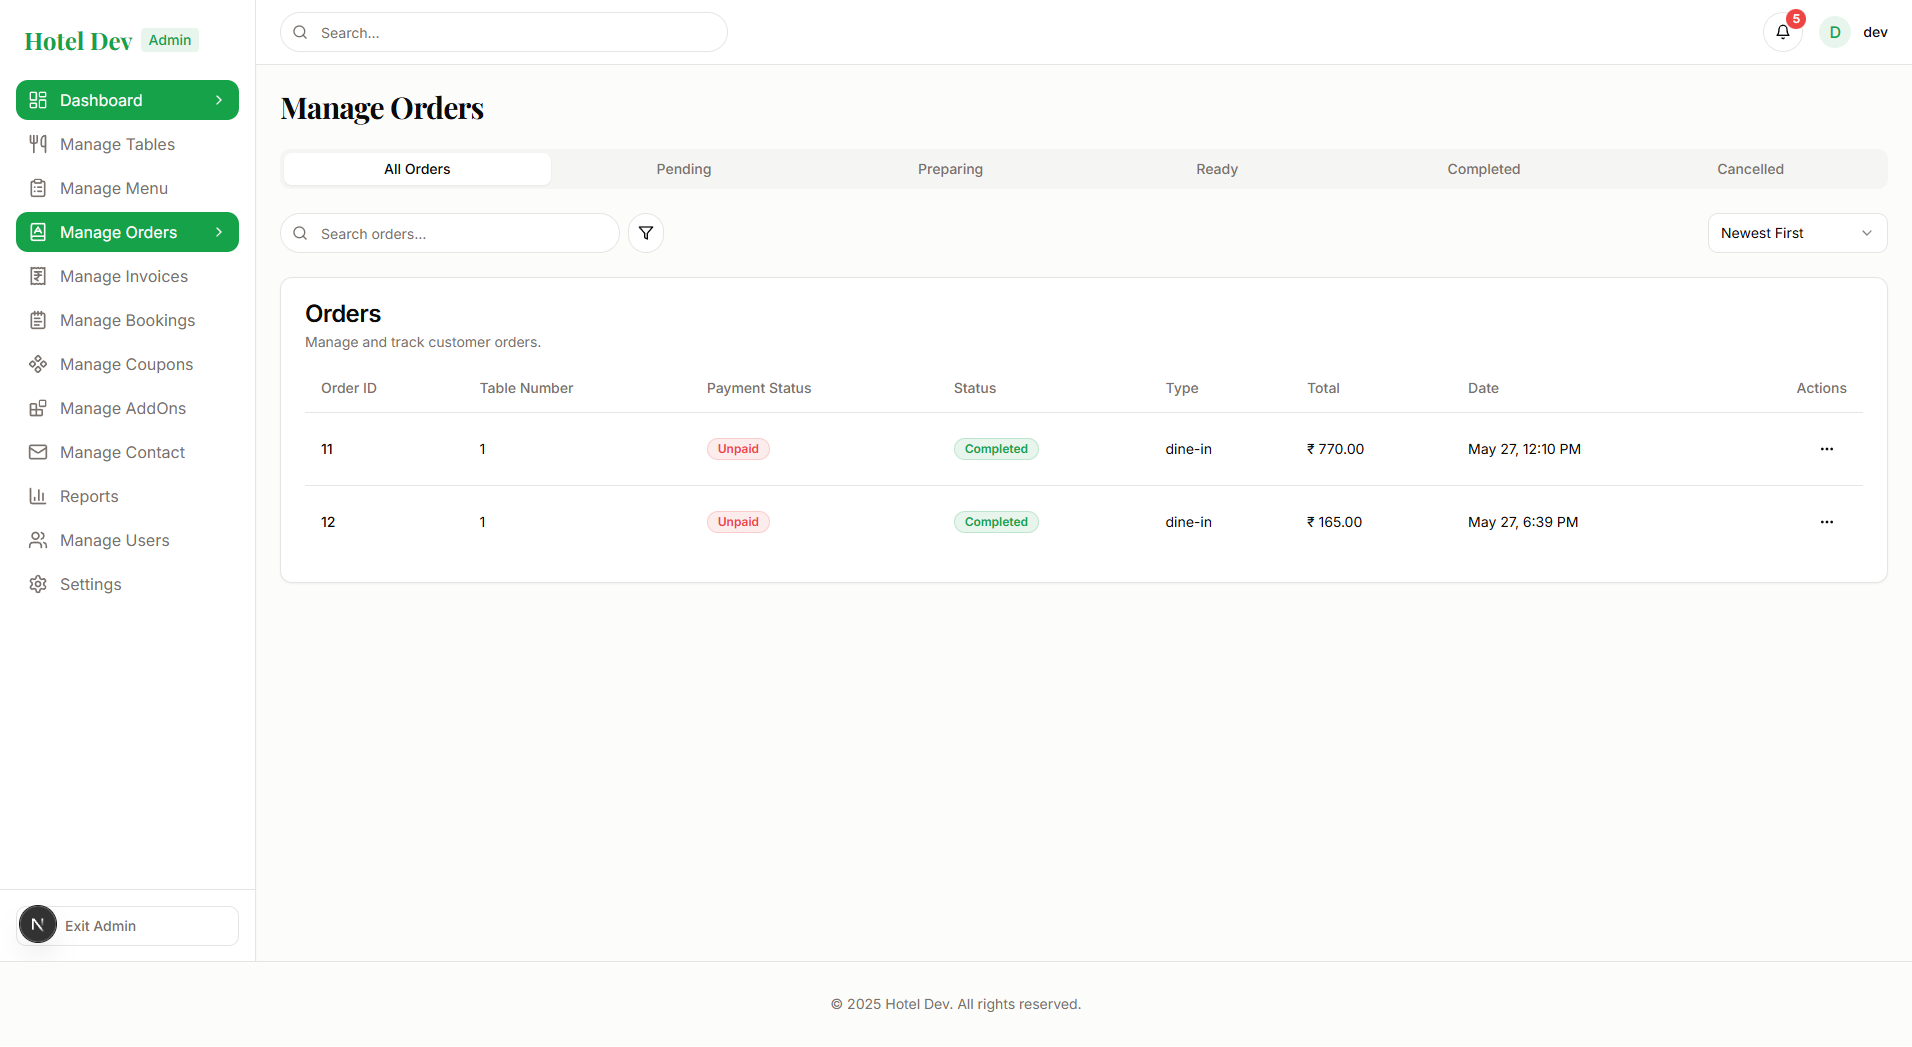Open the orders filter funnel icon

click(646, 233)
